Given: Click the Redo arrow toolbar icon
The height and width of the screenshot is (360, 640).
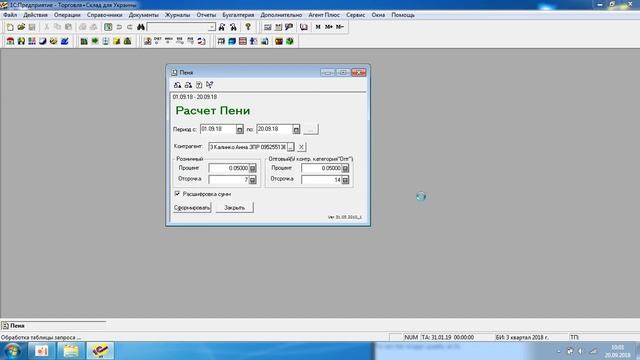Looking at the screenshot, I should point(130,27).
